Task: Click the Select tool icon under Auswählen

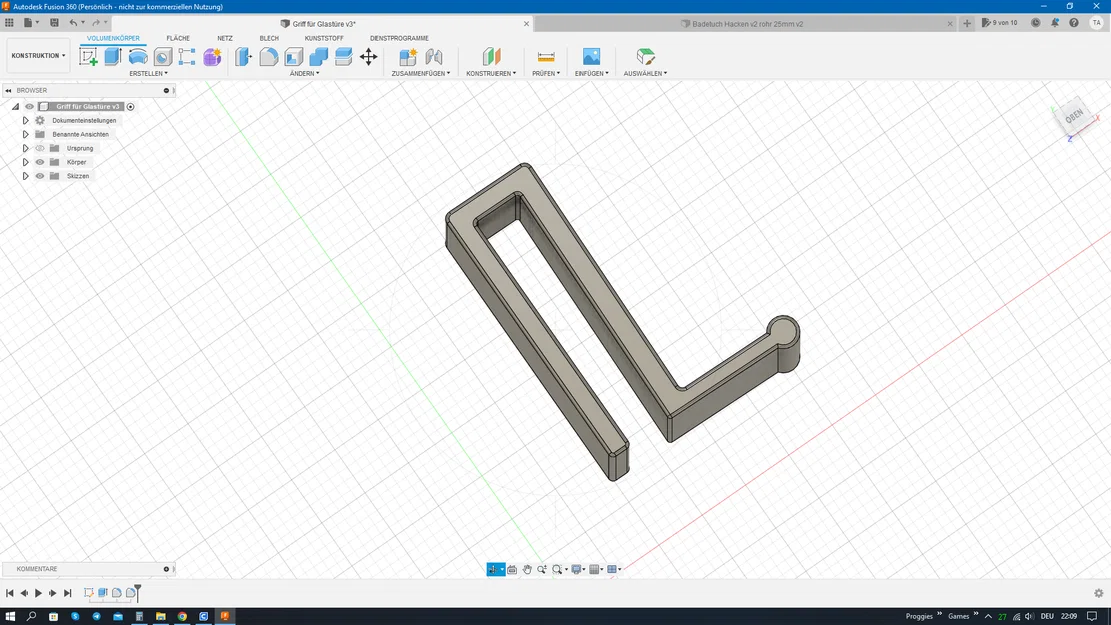Action: [645, 57]
